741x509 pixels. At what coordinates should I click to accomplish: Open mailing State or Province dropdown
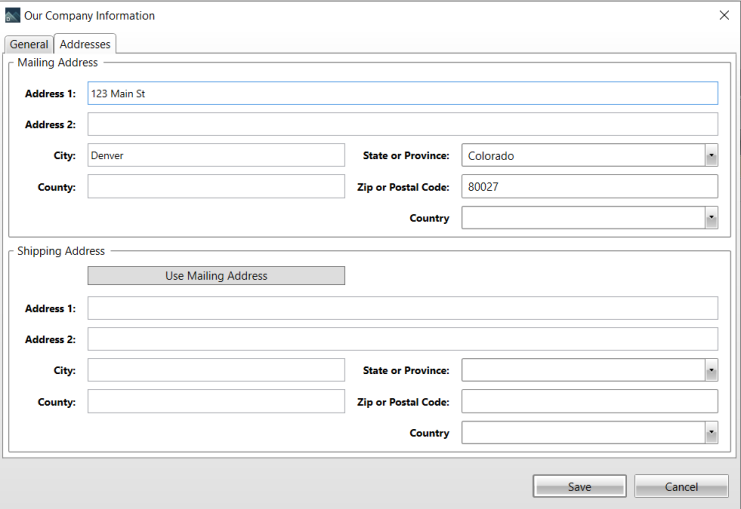click(711, 155)
